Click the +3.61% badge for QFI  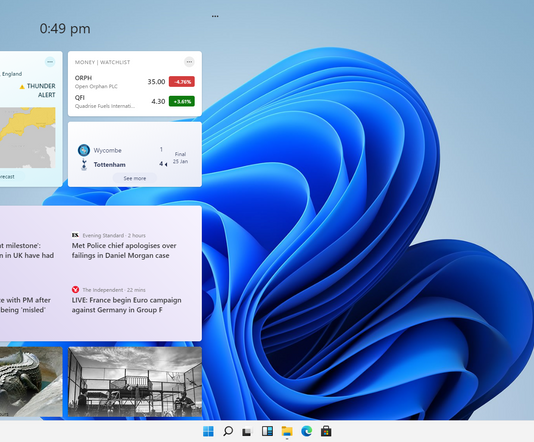tap(182, 101)
